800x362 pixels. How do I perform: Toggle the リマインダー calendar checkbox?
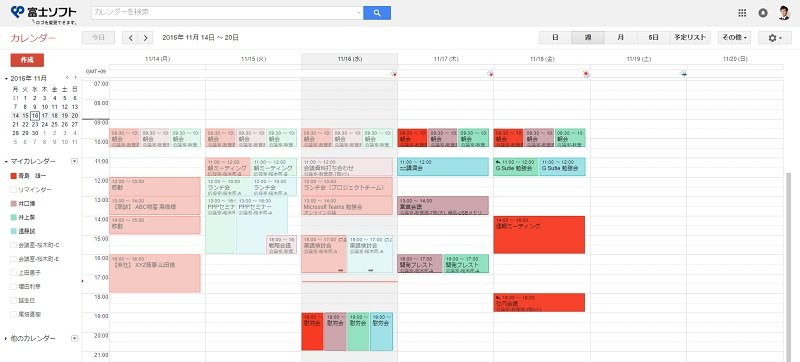tap(13, 190)
